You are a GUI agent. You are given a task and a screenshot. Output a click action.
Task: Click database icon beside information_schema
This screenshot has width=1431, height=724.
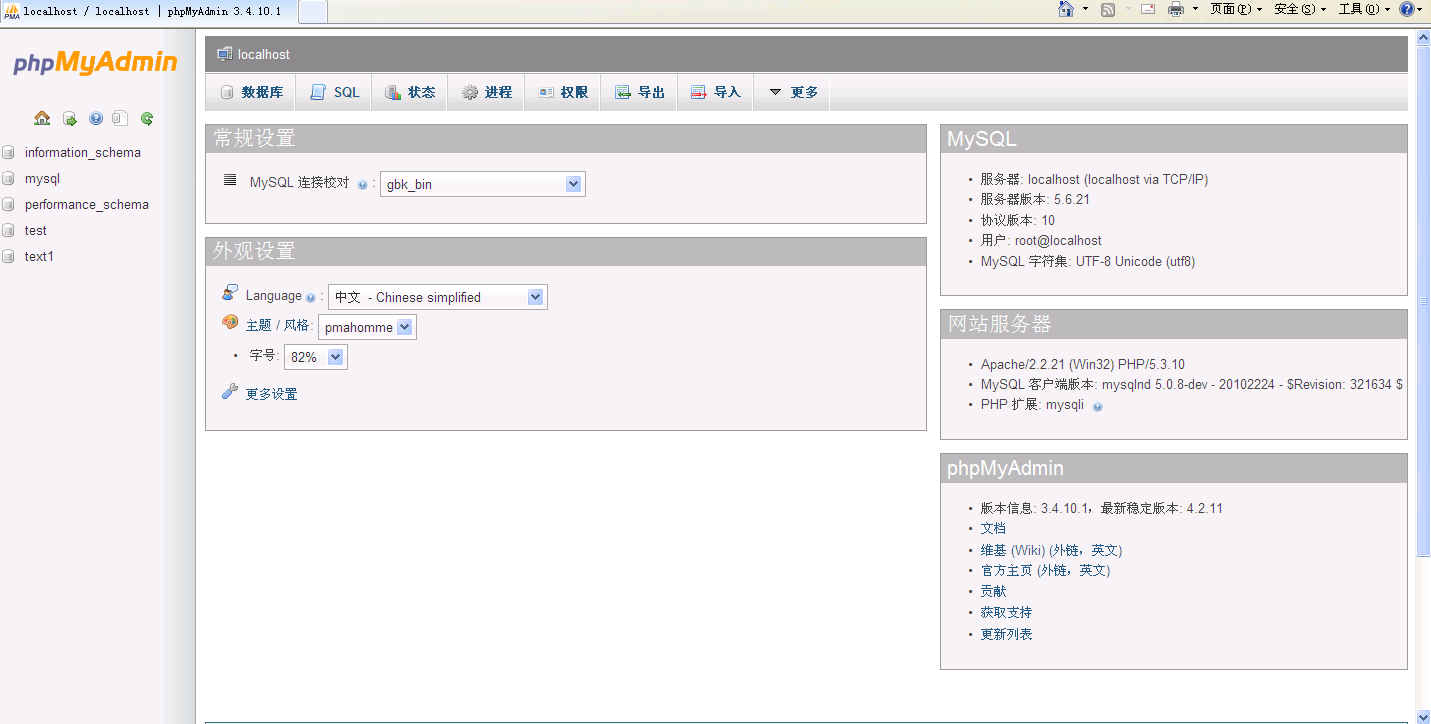[9, 153]
